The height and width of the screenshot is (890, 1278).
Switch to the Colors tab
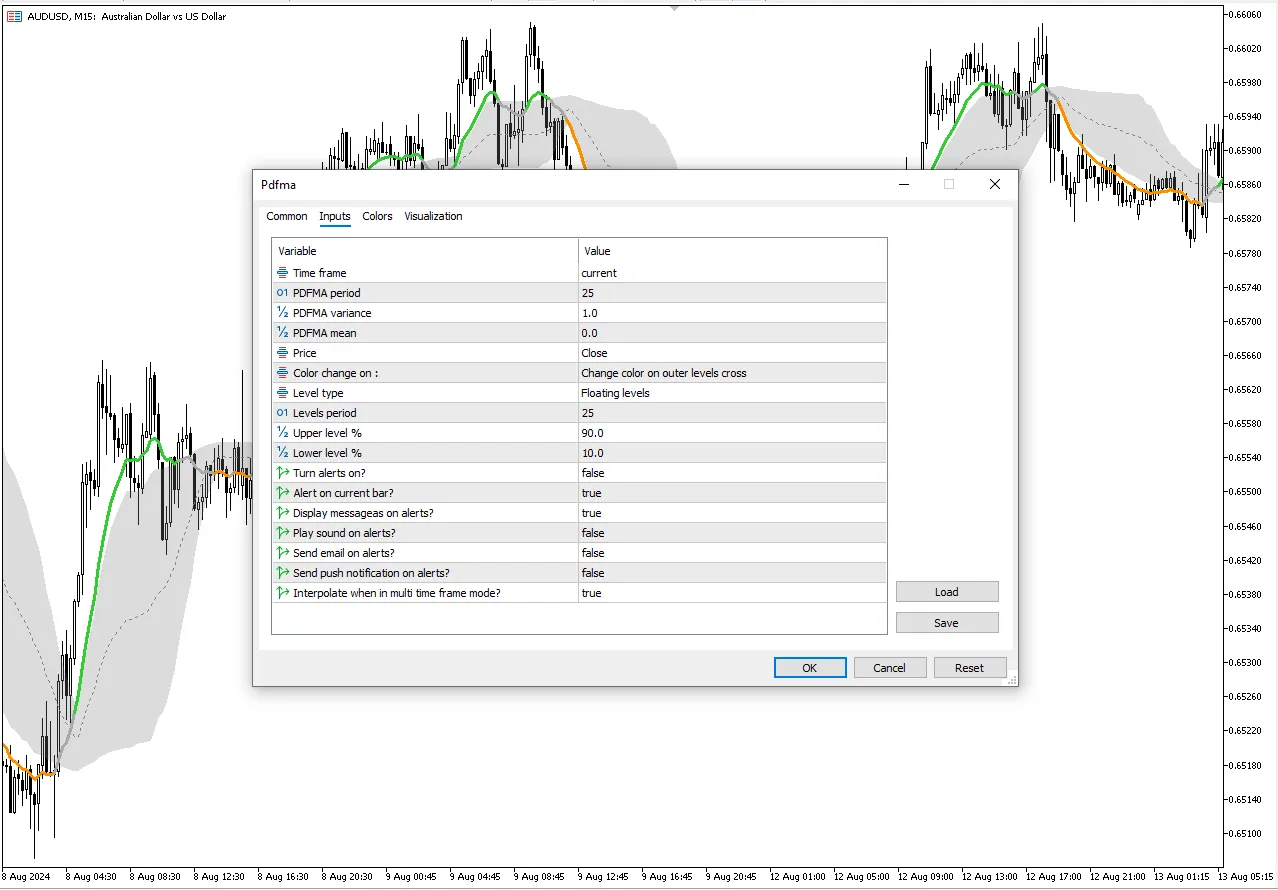point(377,216)
